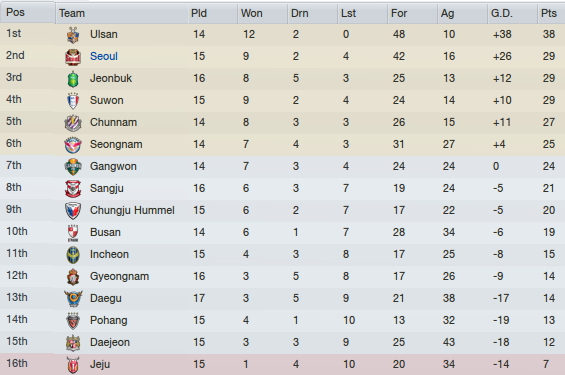Click the Seoul club crest icon

point(73,57)
